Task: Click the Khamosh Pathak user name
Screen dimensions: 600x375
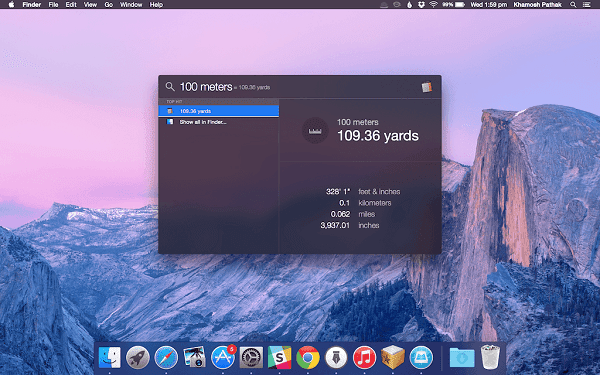Action: tap(538, 5)
